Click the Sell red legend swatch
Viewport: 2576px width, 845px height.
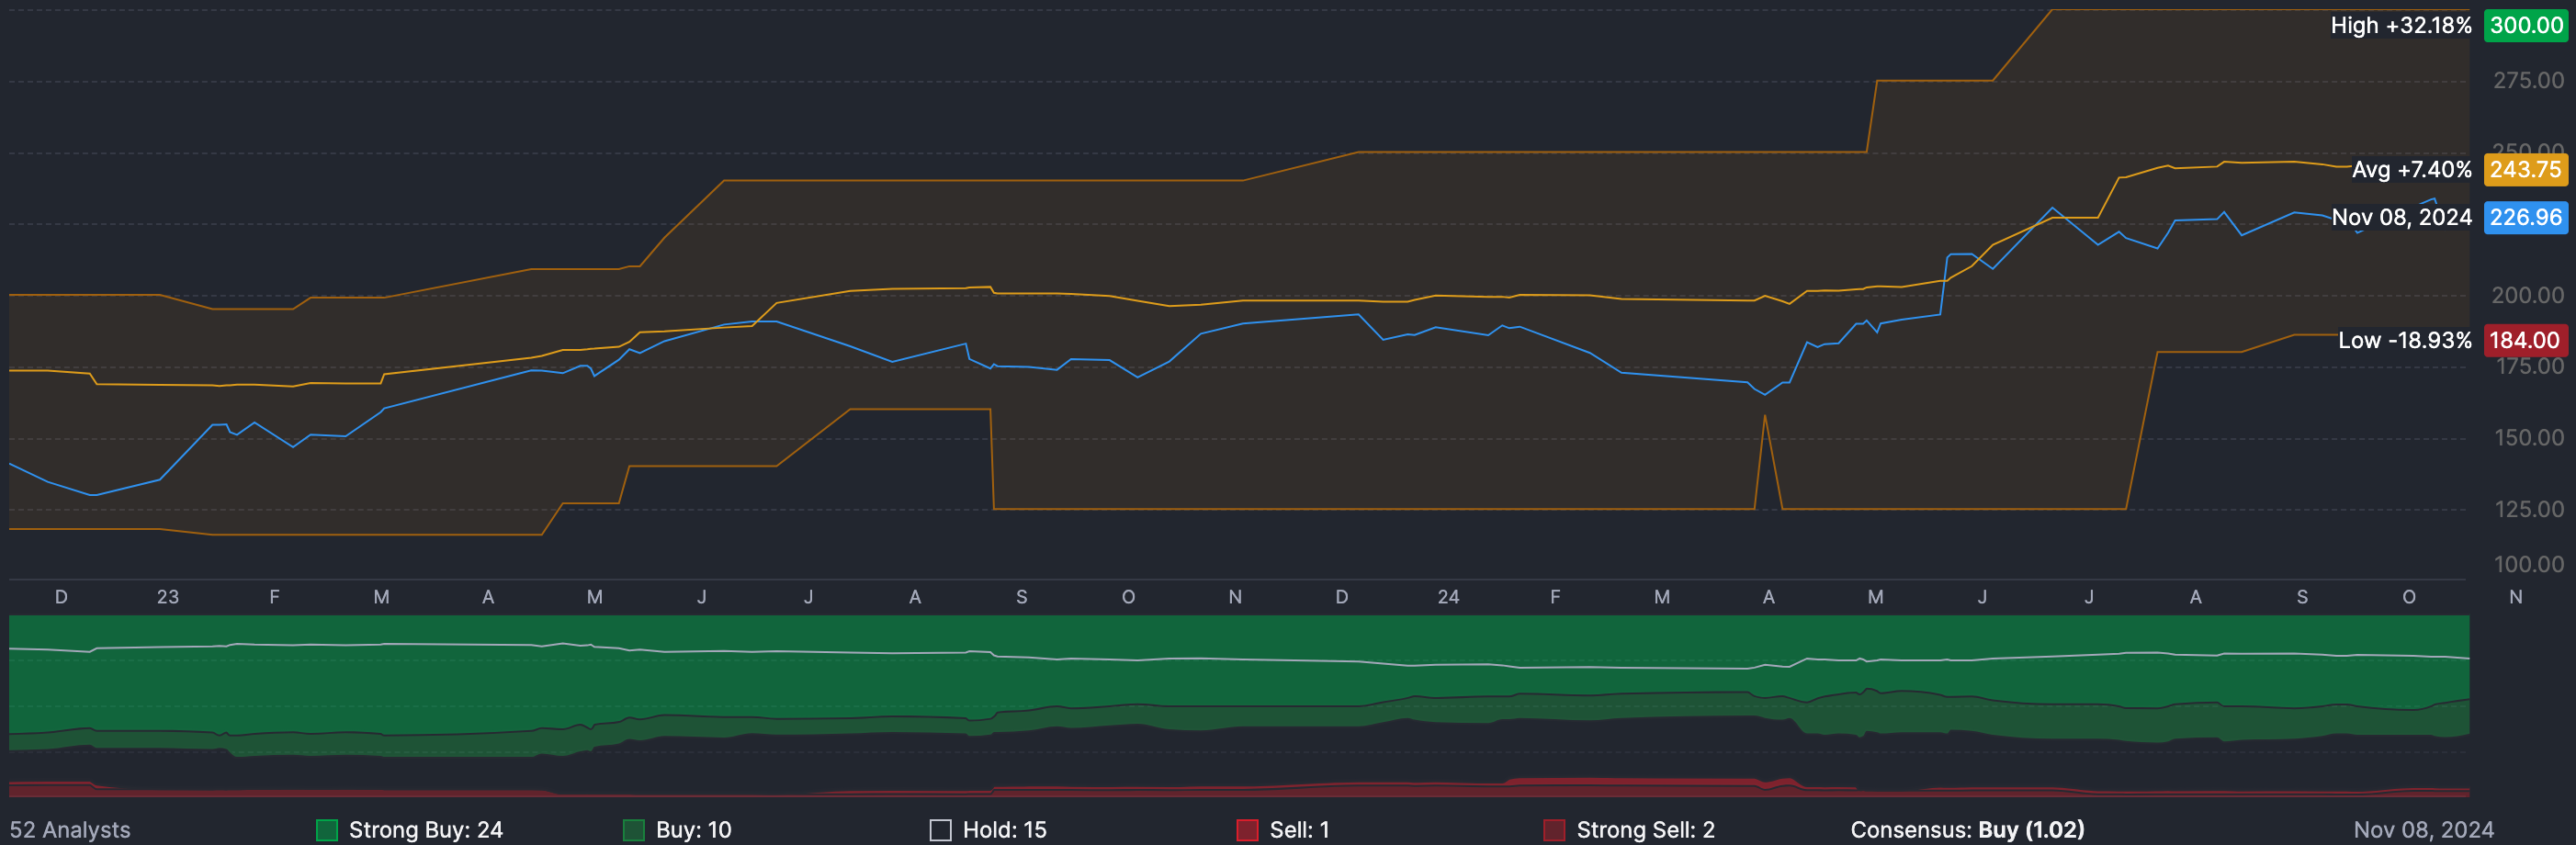pyautogui.click(x=1247, y=830)
